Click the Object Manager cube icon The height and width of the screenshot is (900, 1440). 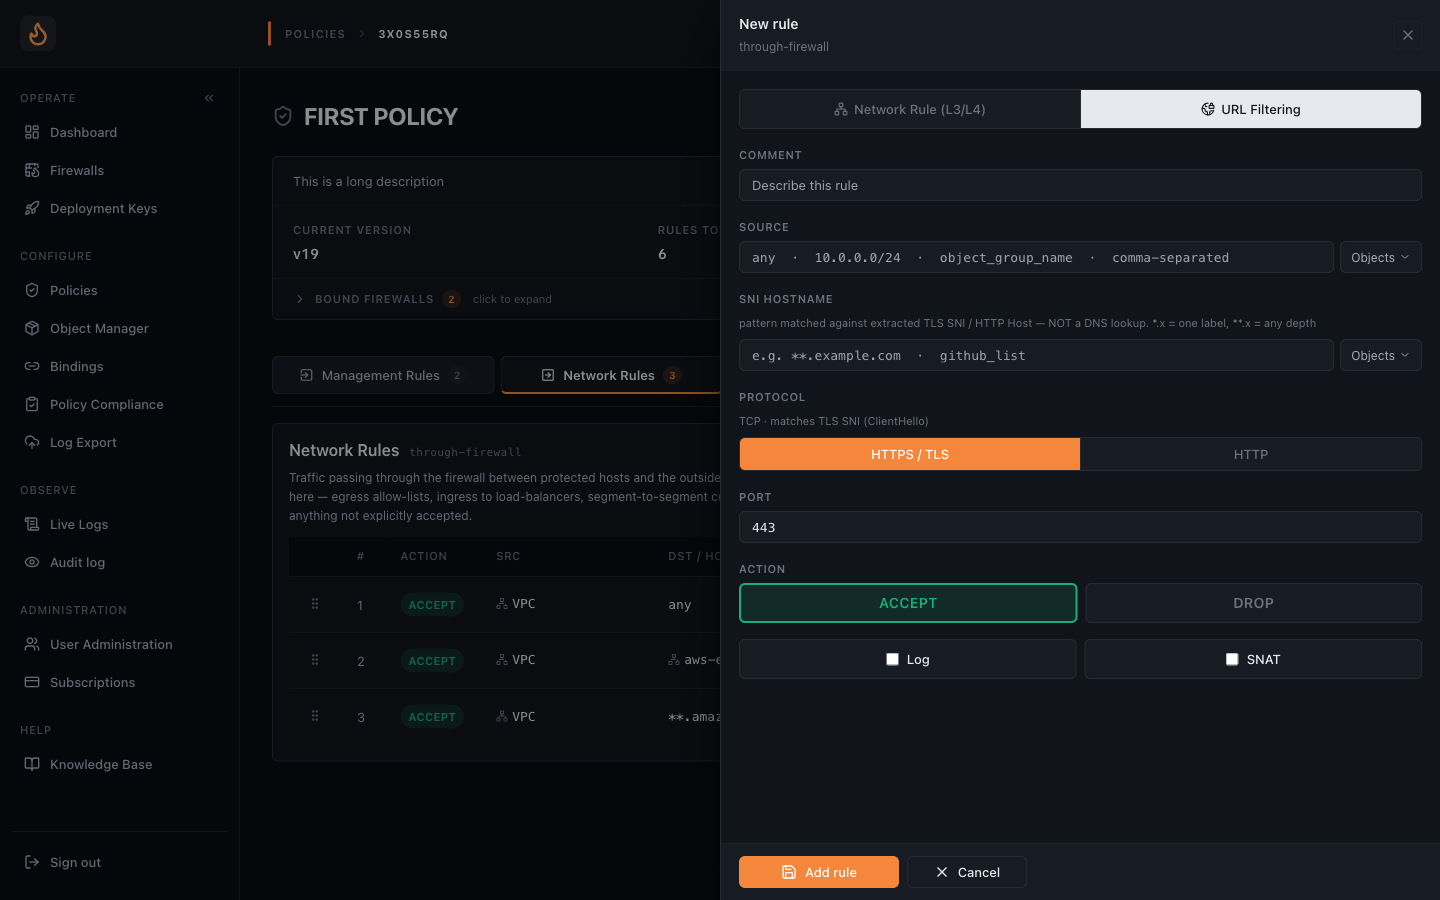(32, 328)
